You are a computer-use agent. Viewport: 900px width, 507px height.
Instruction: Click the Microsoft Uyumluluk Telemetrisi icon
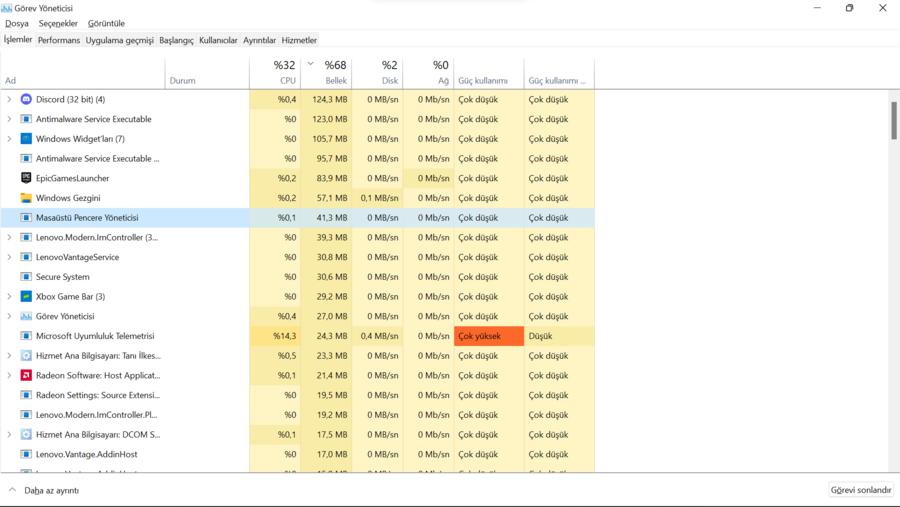coord(26,336)
